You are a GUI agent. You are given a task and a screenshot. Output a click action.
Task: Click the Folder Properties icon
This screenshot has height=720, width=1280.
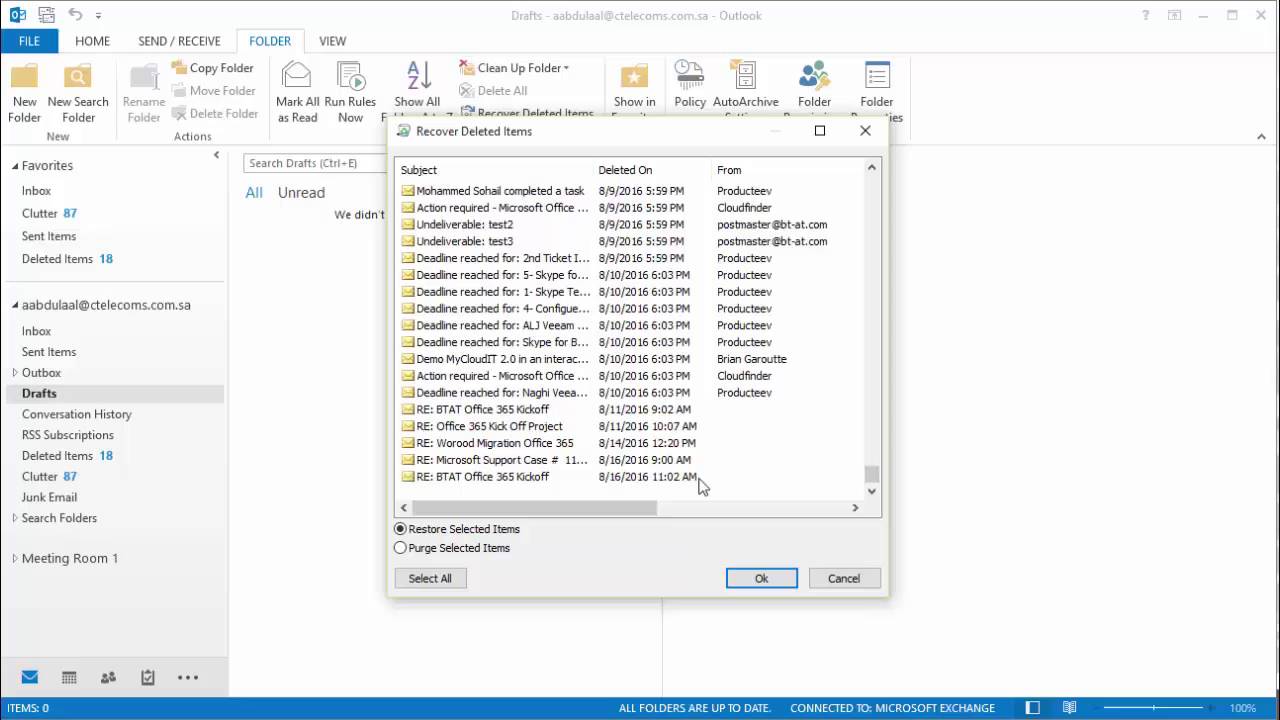877,76
